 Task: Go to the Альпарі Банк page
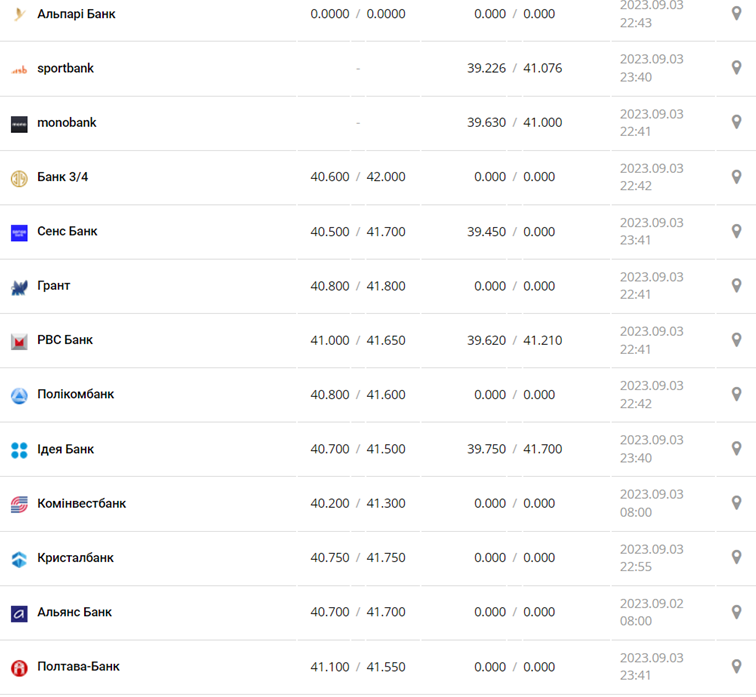(76, 14)
